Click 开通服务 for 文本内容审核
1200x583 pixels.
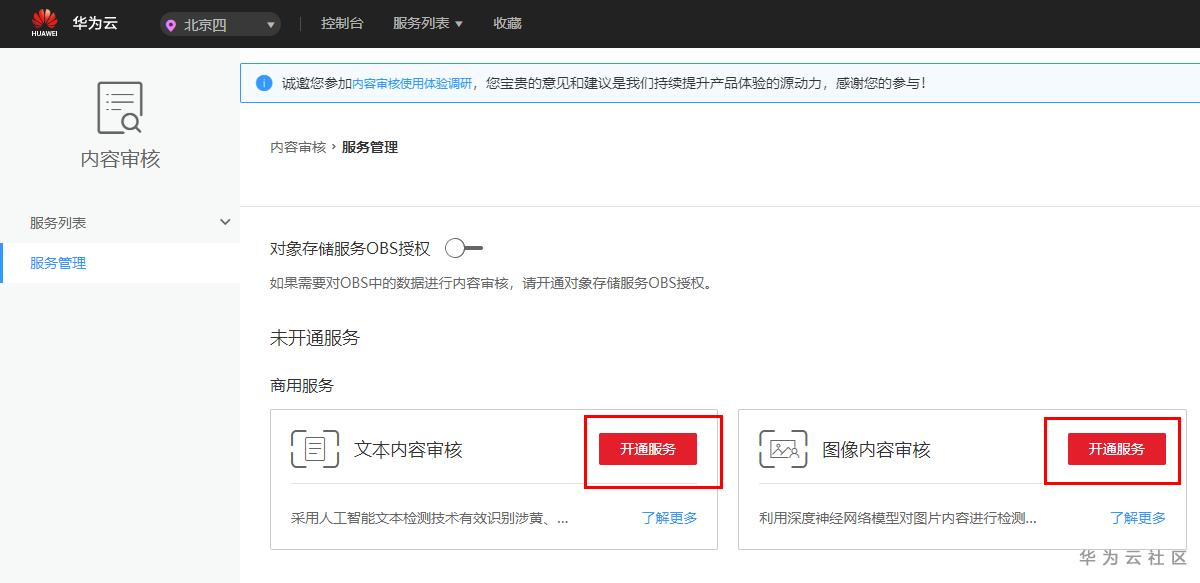[648, 449]
